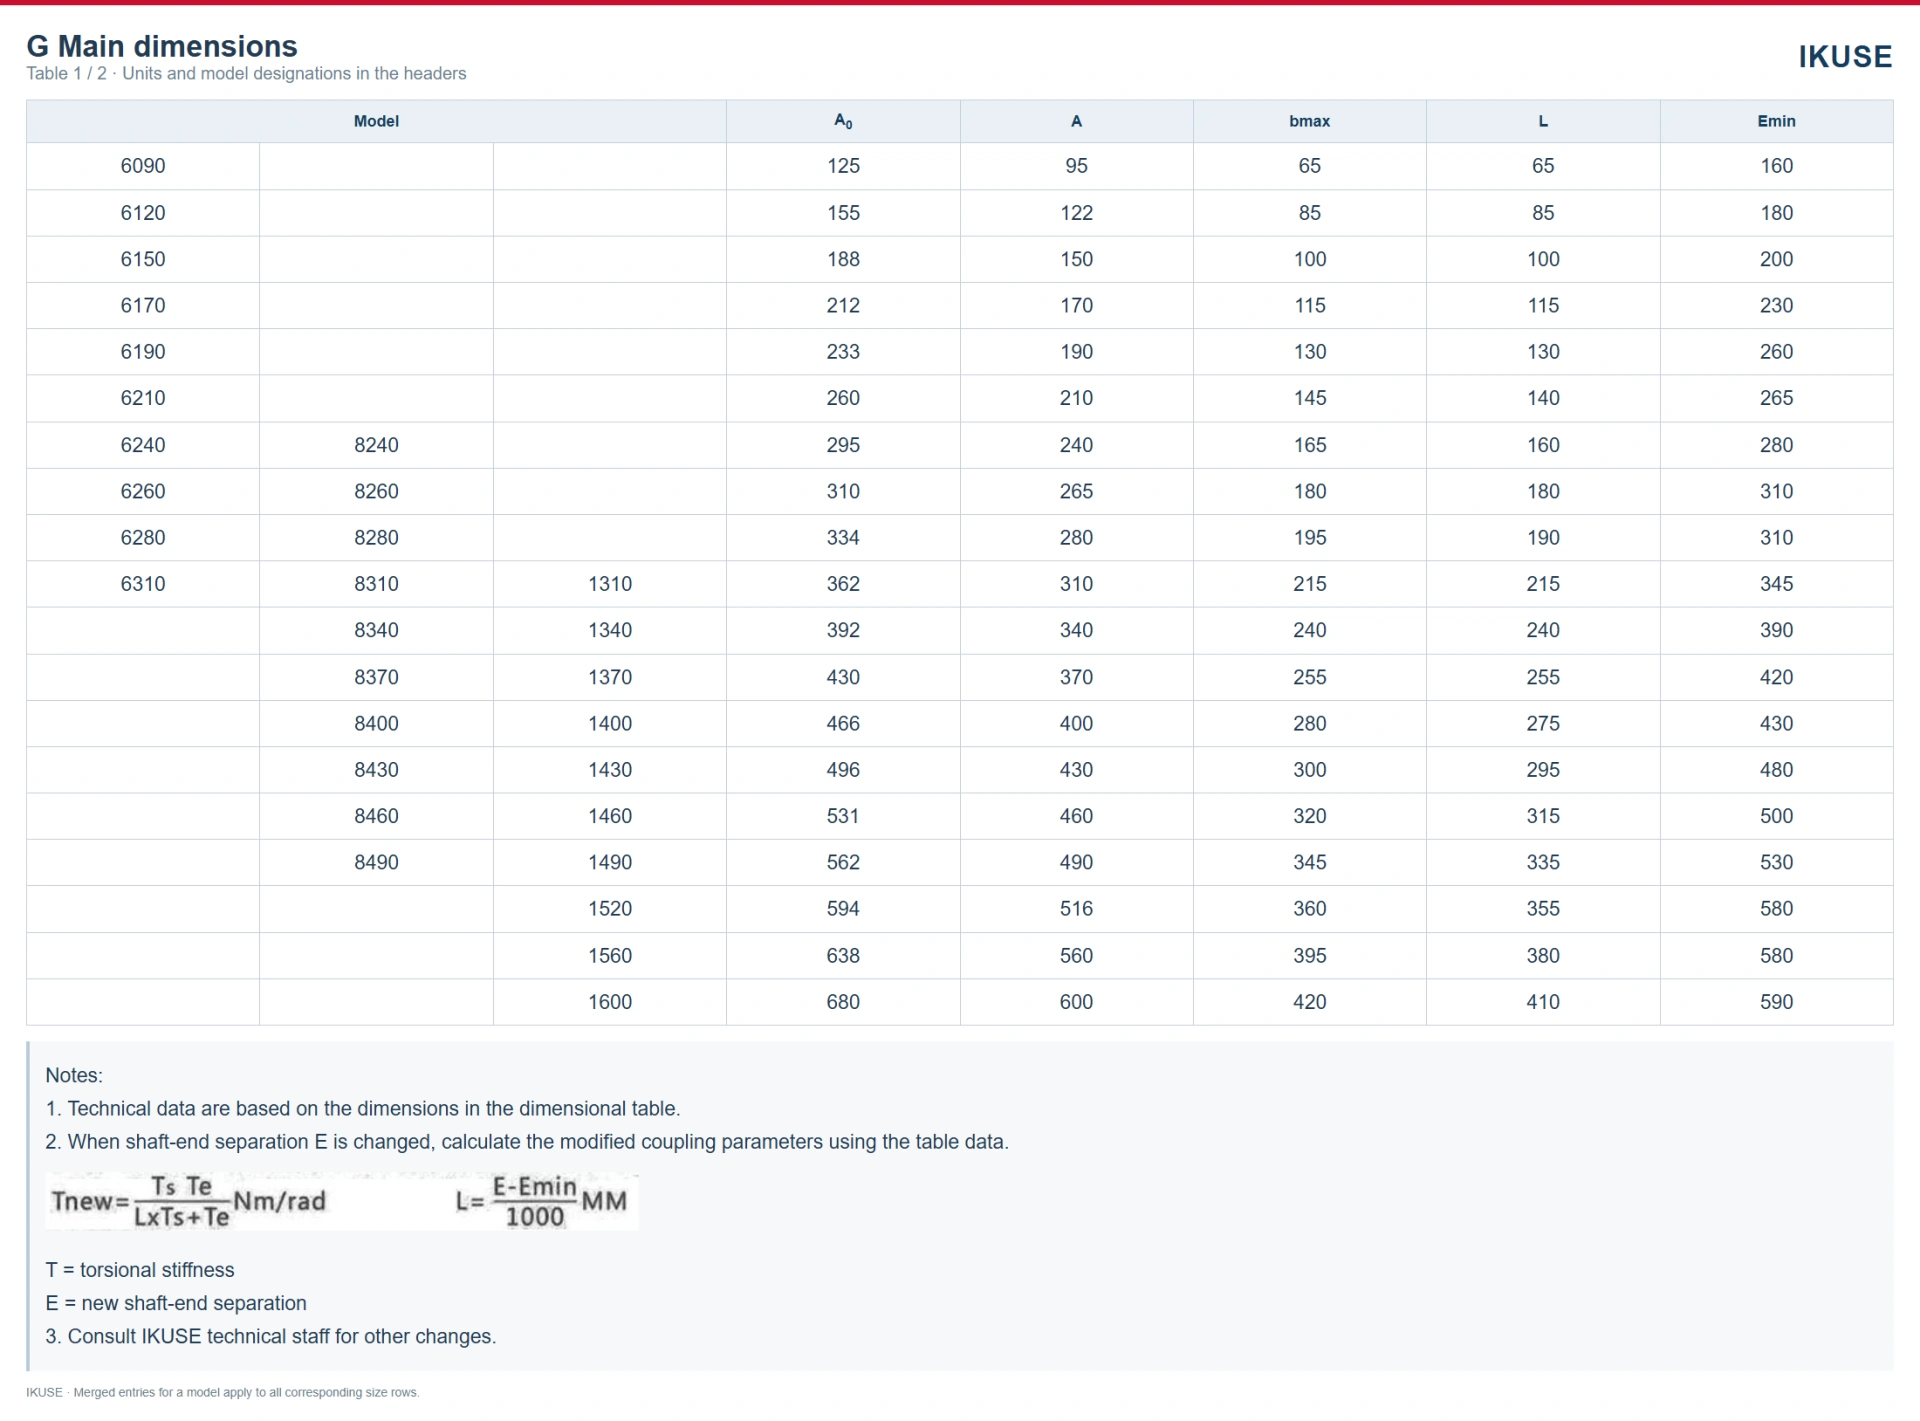Click A₀ value 466 in row 8400

(x=843, y=723)
